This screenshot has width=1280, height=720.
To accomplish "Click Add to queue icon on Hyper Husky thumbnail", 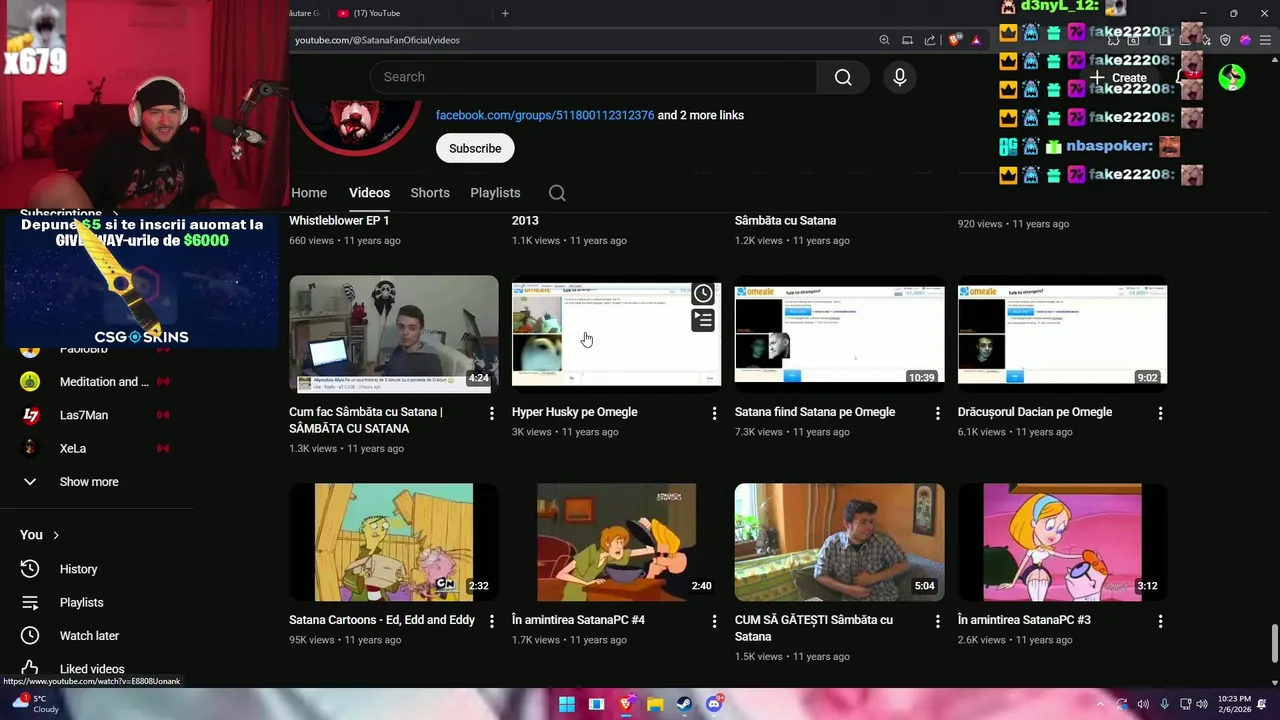I will click(x=703, y=320).
